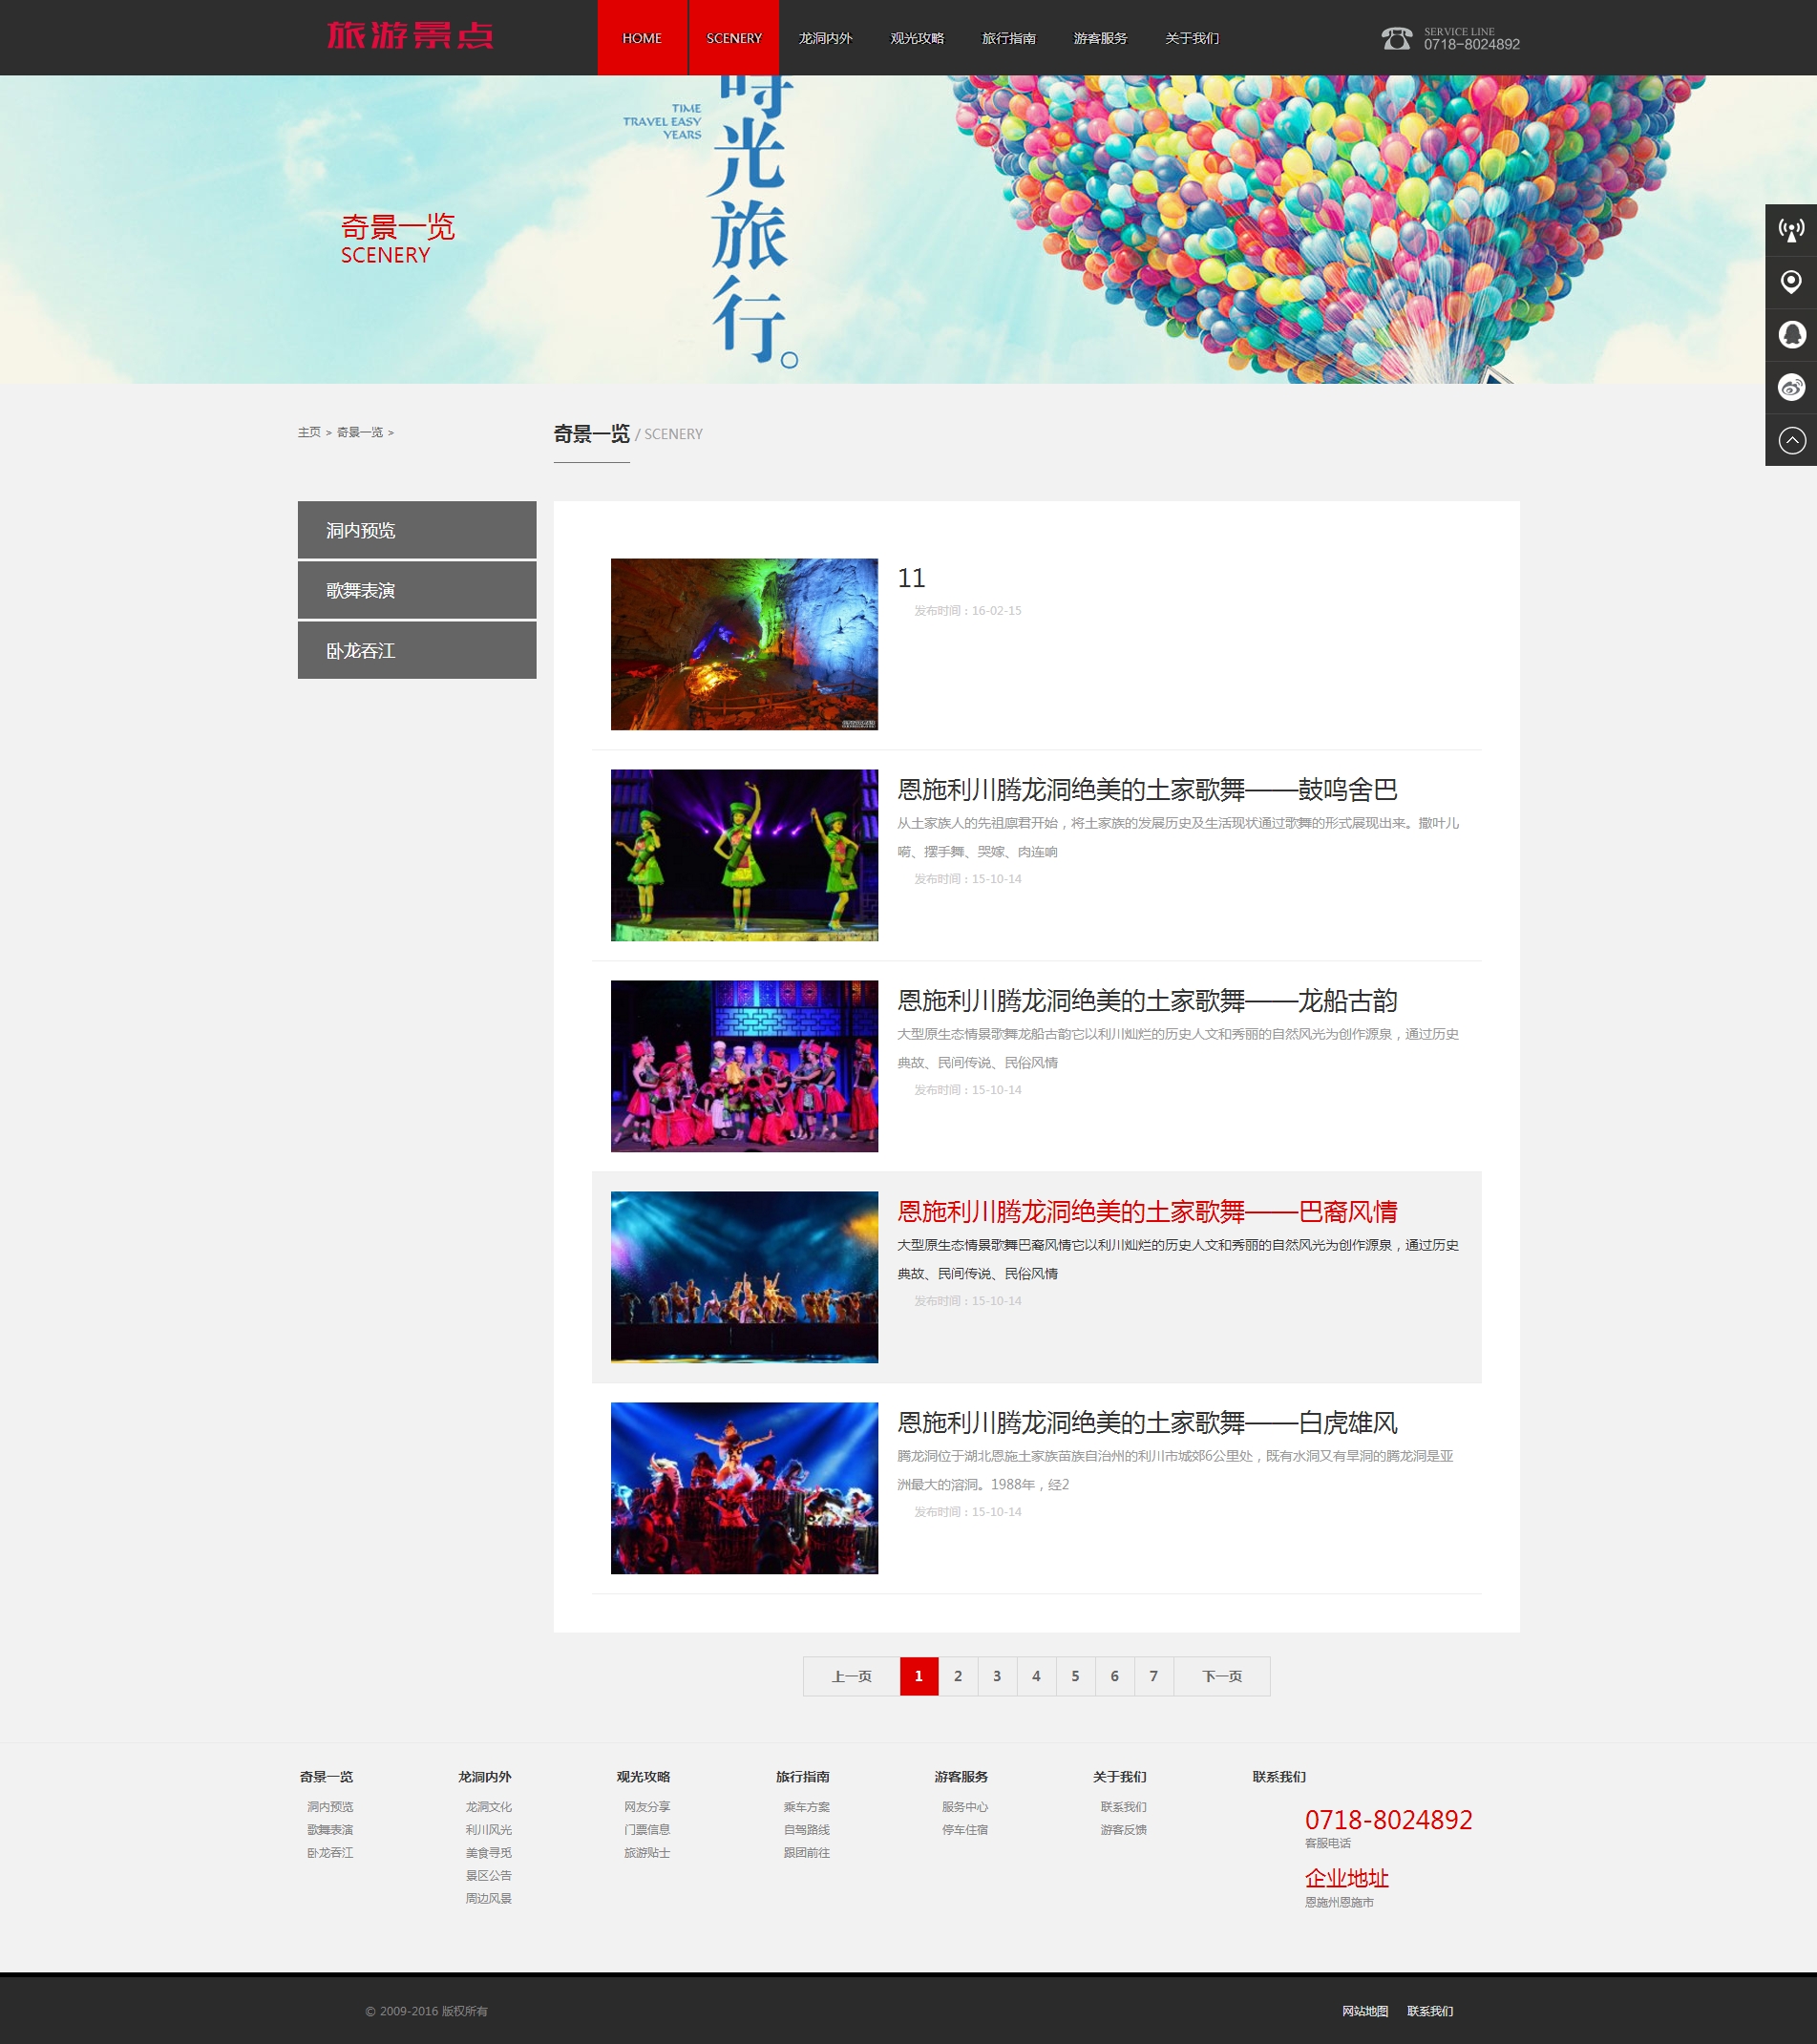Select the 卧龙吞江 sidebar category
Viewport: 1817px width, 2044px height.
(416, 650)
